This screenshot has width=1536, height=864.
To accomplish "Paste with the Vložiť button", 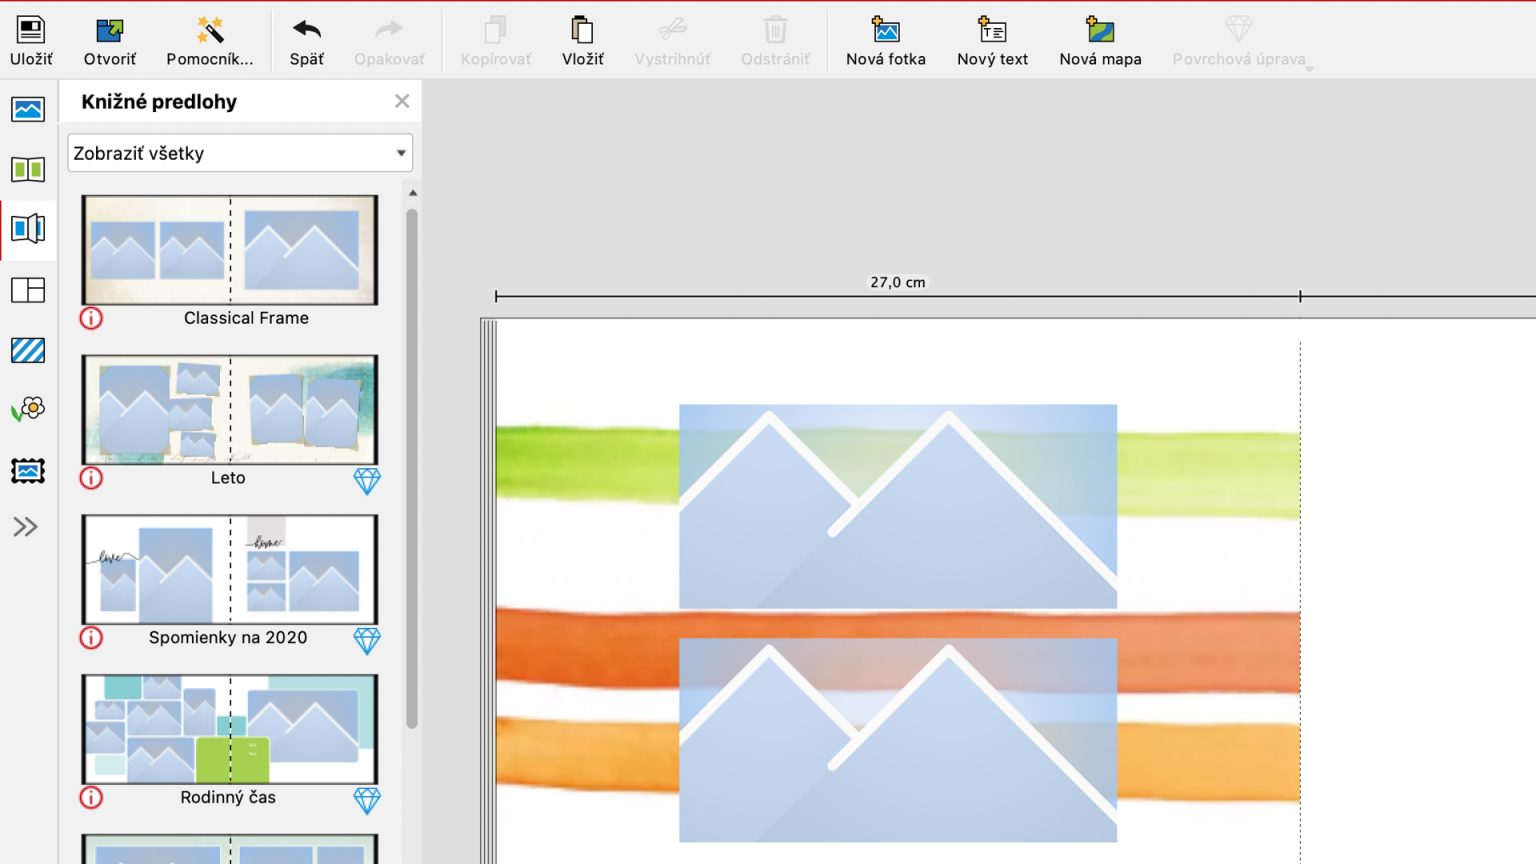I will [582, 42].
